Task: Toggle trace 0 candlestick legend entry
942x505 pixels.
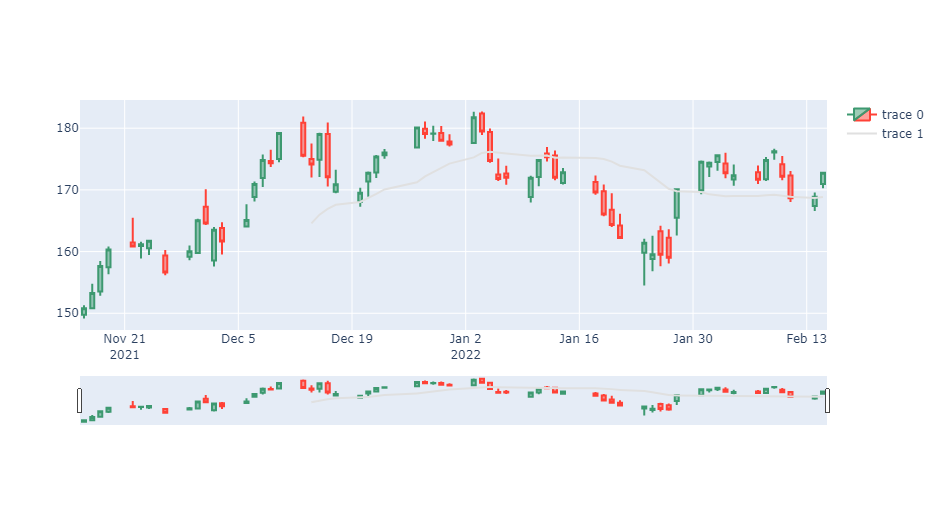Action: 885,114
